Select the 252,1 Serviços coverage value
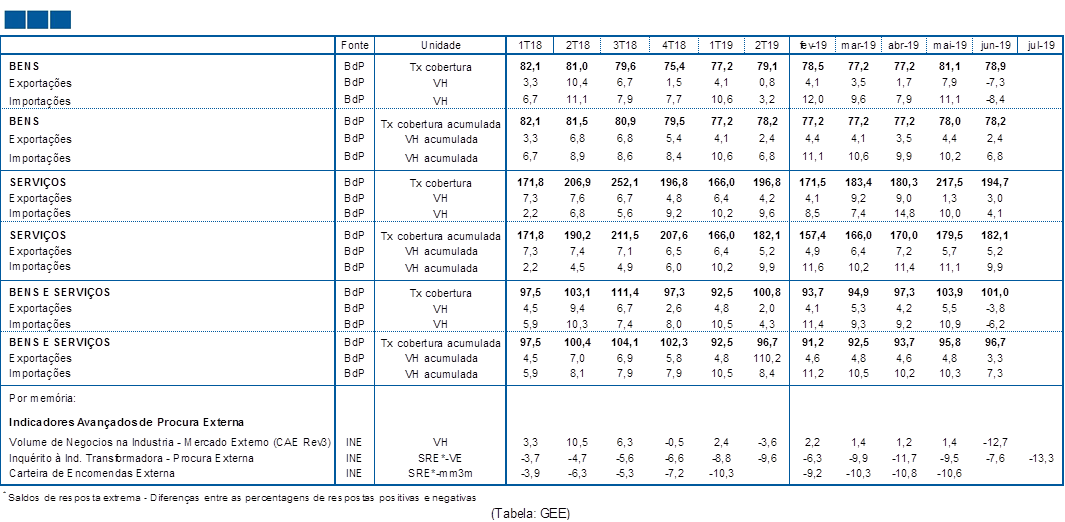 [625, 183]
